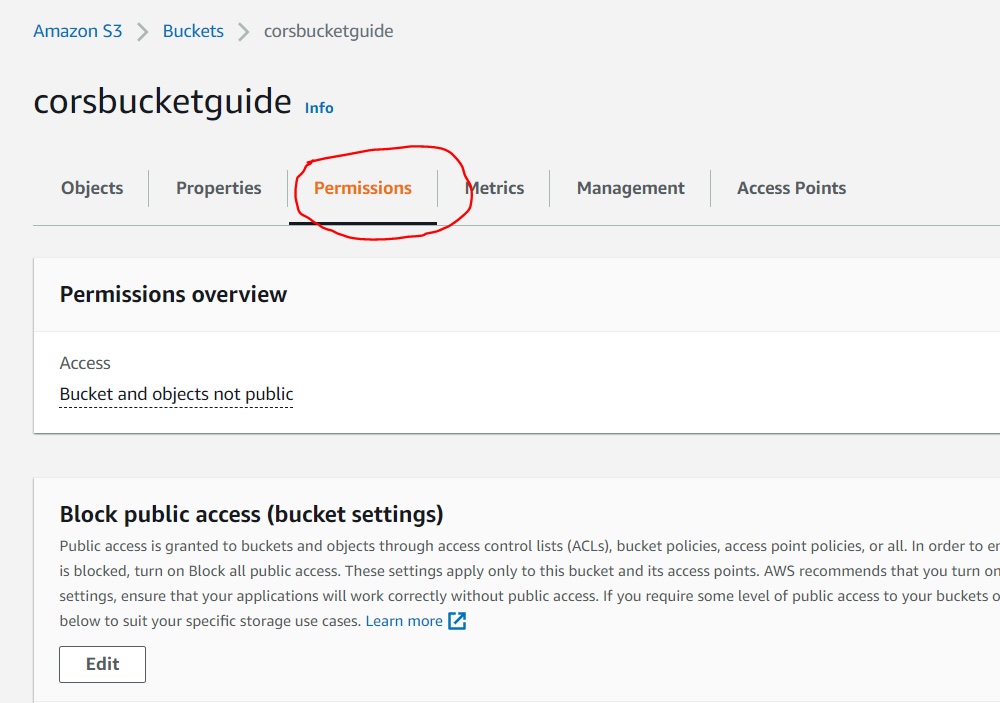Click the Permissions overview heading
This screenshot has height=703, width=1000.
point(173,294)
